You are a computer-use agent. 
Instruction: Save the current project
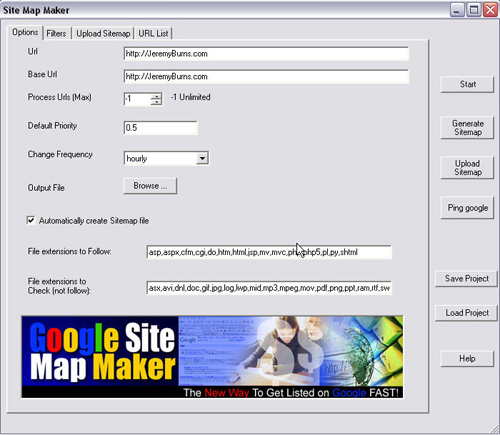tap(467, 278)
